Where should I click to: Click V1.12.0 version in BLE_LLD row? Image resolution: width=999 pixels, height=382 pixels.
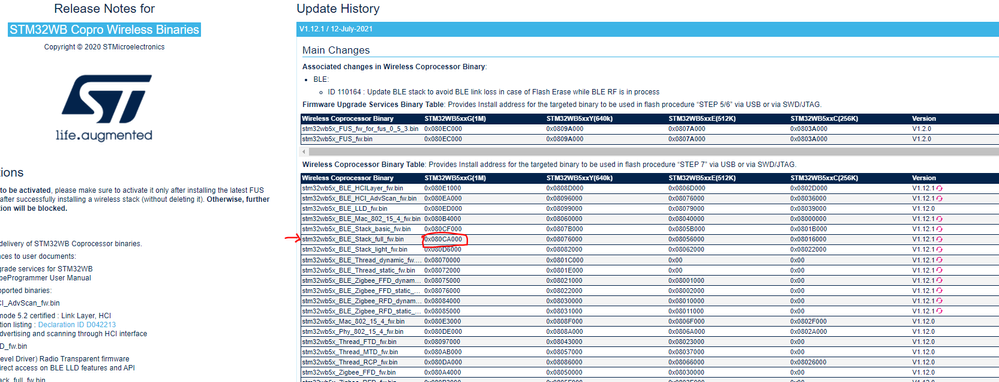[923, 209]
